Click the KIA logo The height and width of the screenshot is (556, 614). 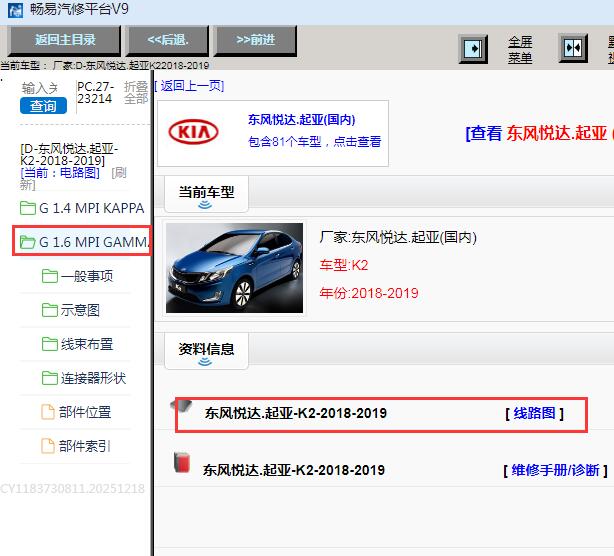(193, 132)
